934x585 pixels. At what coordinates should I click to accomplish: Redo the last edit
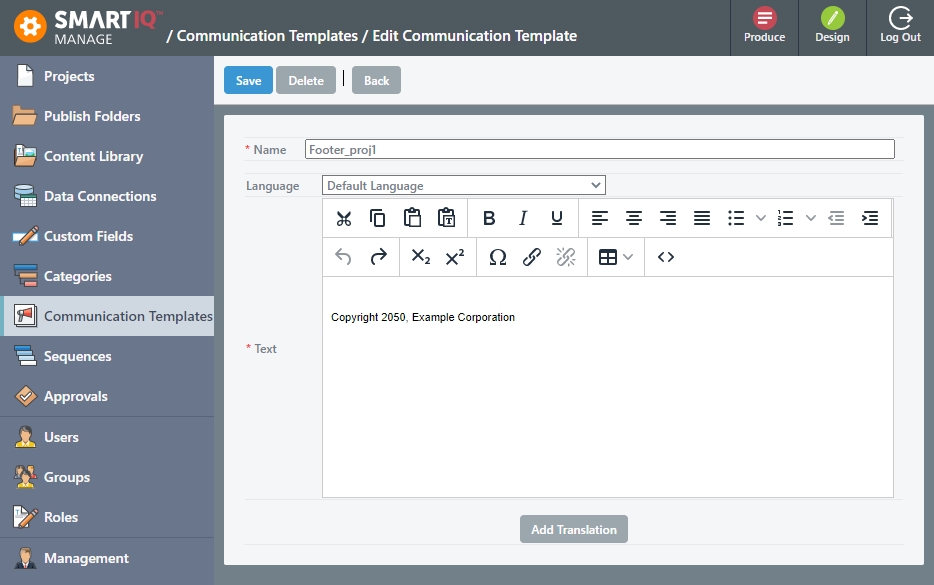pos(378,257)
